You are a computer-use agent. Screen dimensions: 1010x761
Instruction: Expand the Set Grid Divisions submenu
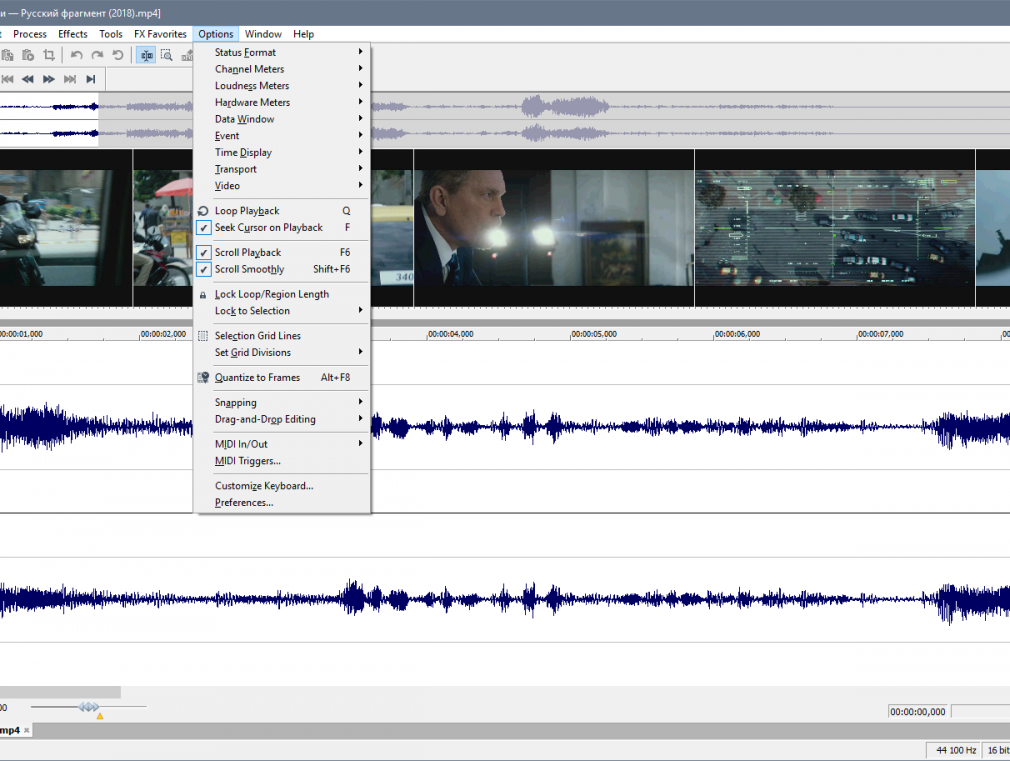tap(253, 353)
